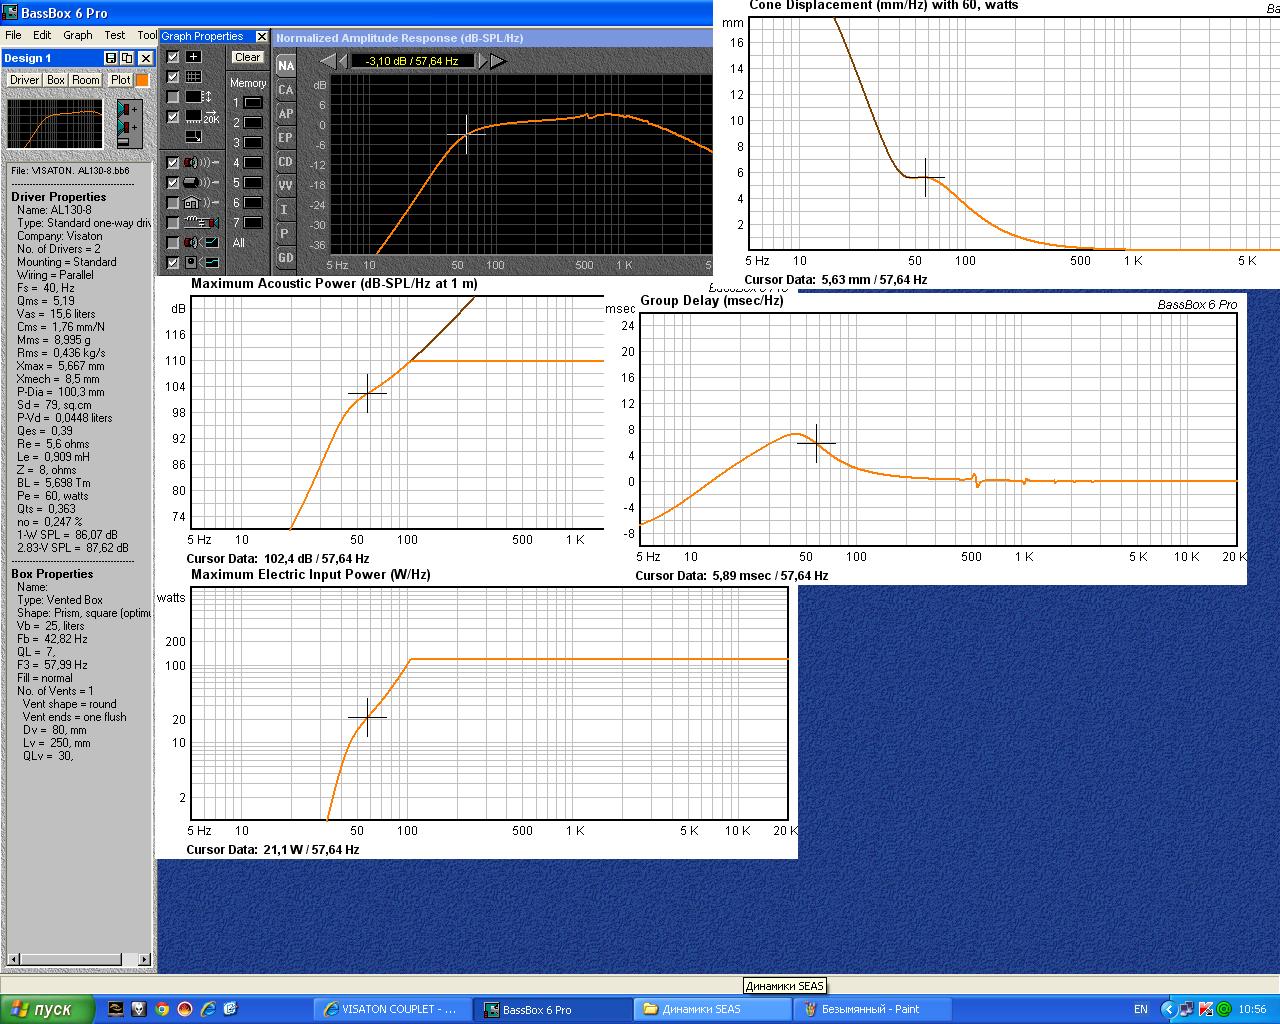The height and width of the screenshot is (1024, 1280).
Task: Click the passive network circuit icon
Action: click(x=201, y=222)
